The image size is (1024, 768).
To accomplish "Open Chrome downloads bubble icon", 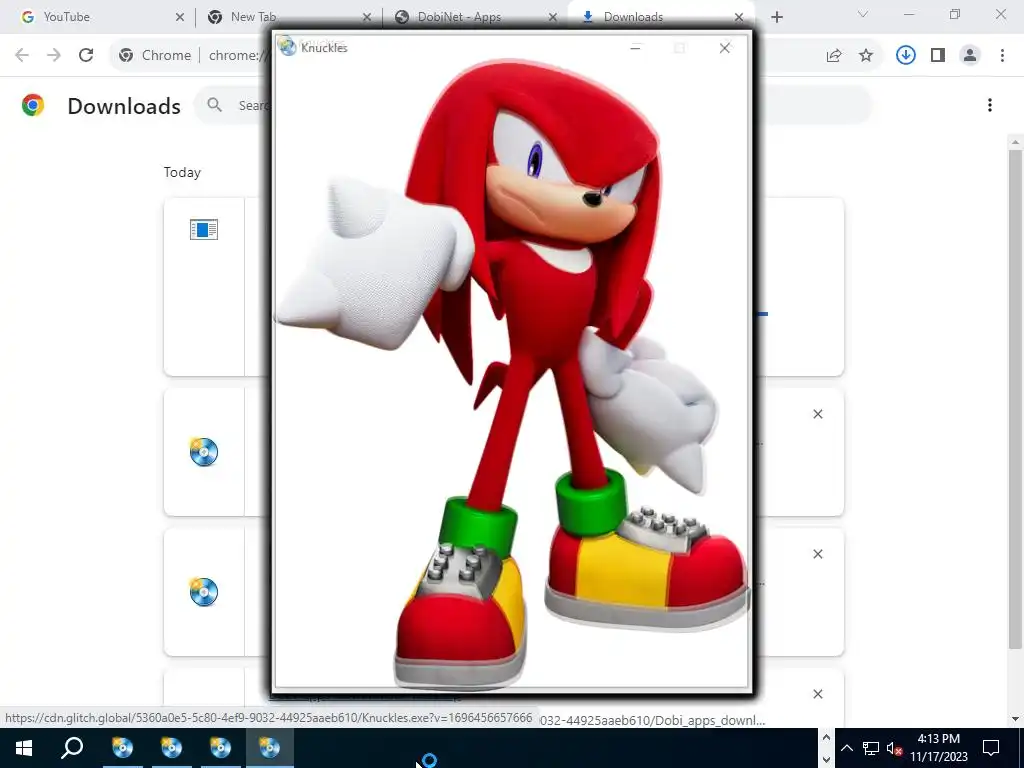I will [905, 56].
